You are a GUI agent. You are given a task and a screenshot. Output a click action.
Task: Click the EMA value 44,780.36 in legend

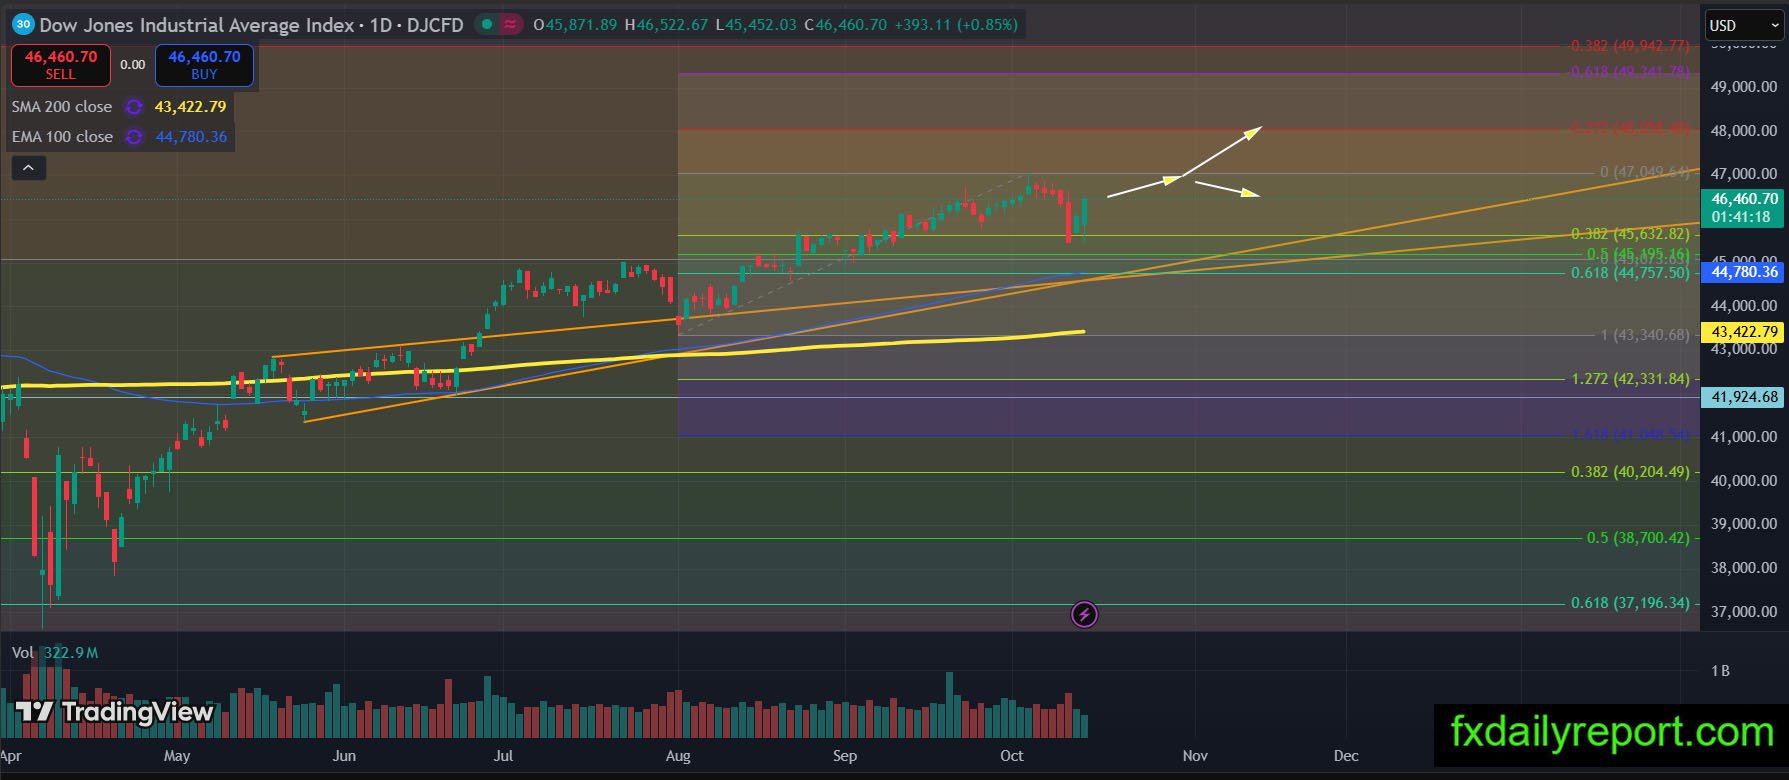point(191,137)
